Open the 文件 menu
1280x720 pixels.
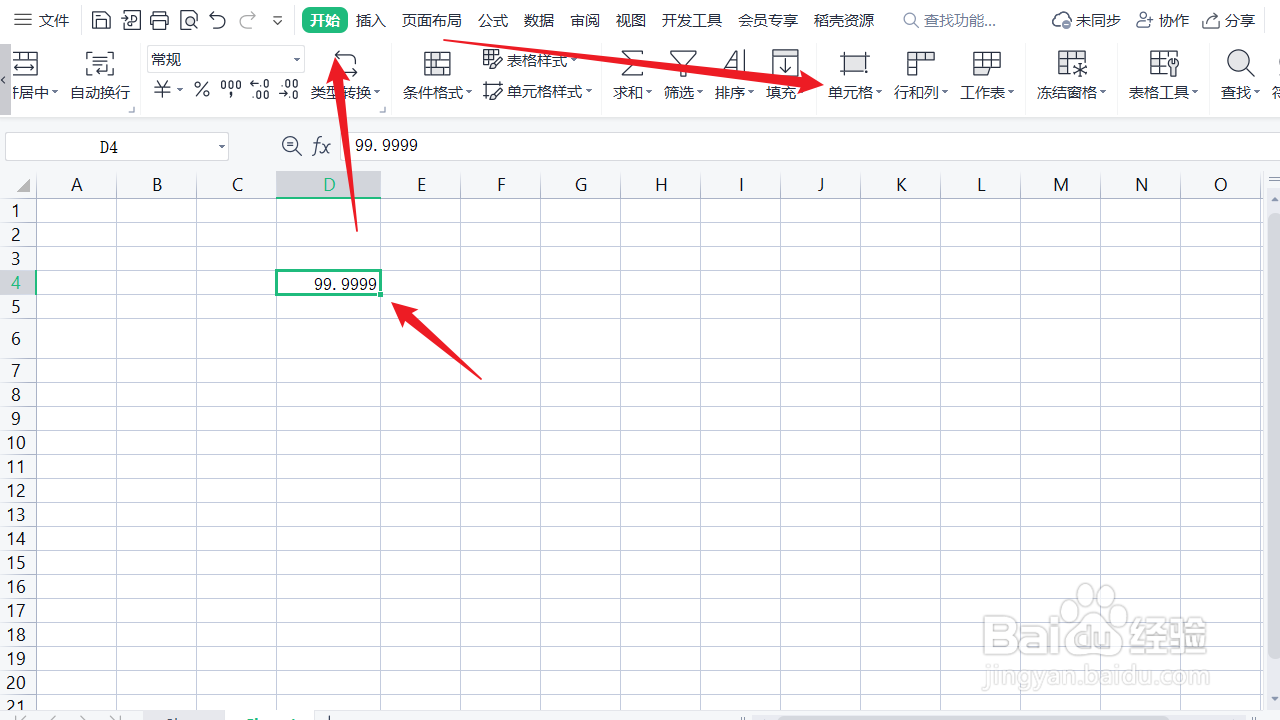pos(41,20)
